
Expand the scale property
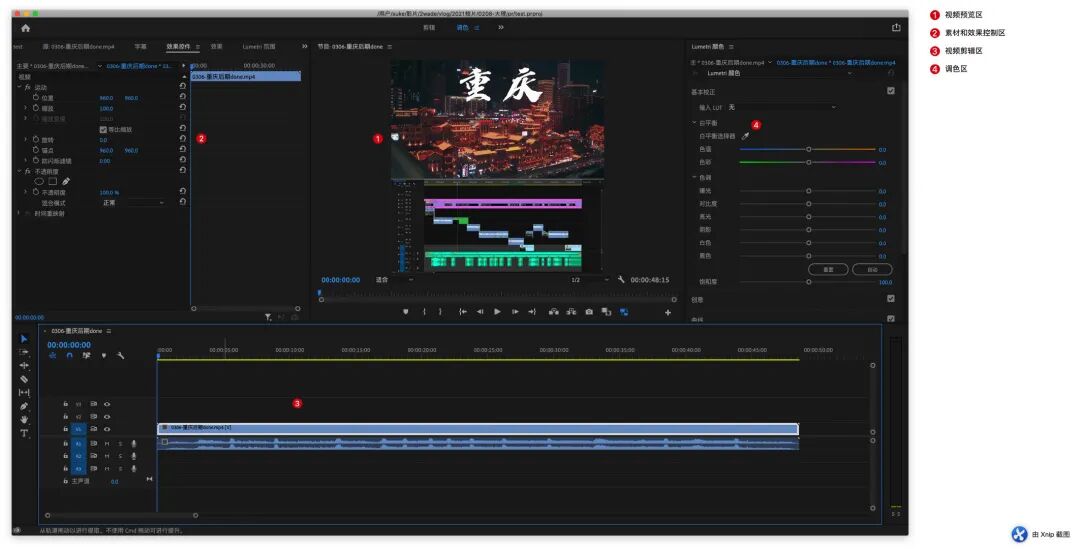(x=26, y=108)
